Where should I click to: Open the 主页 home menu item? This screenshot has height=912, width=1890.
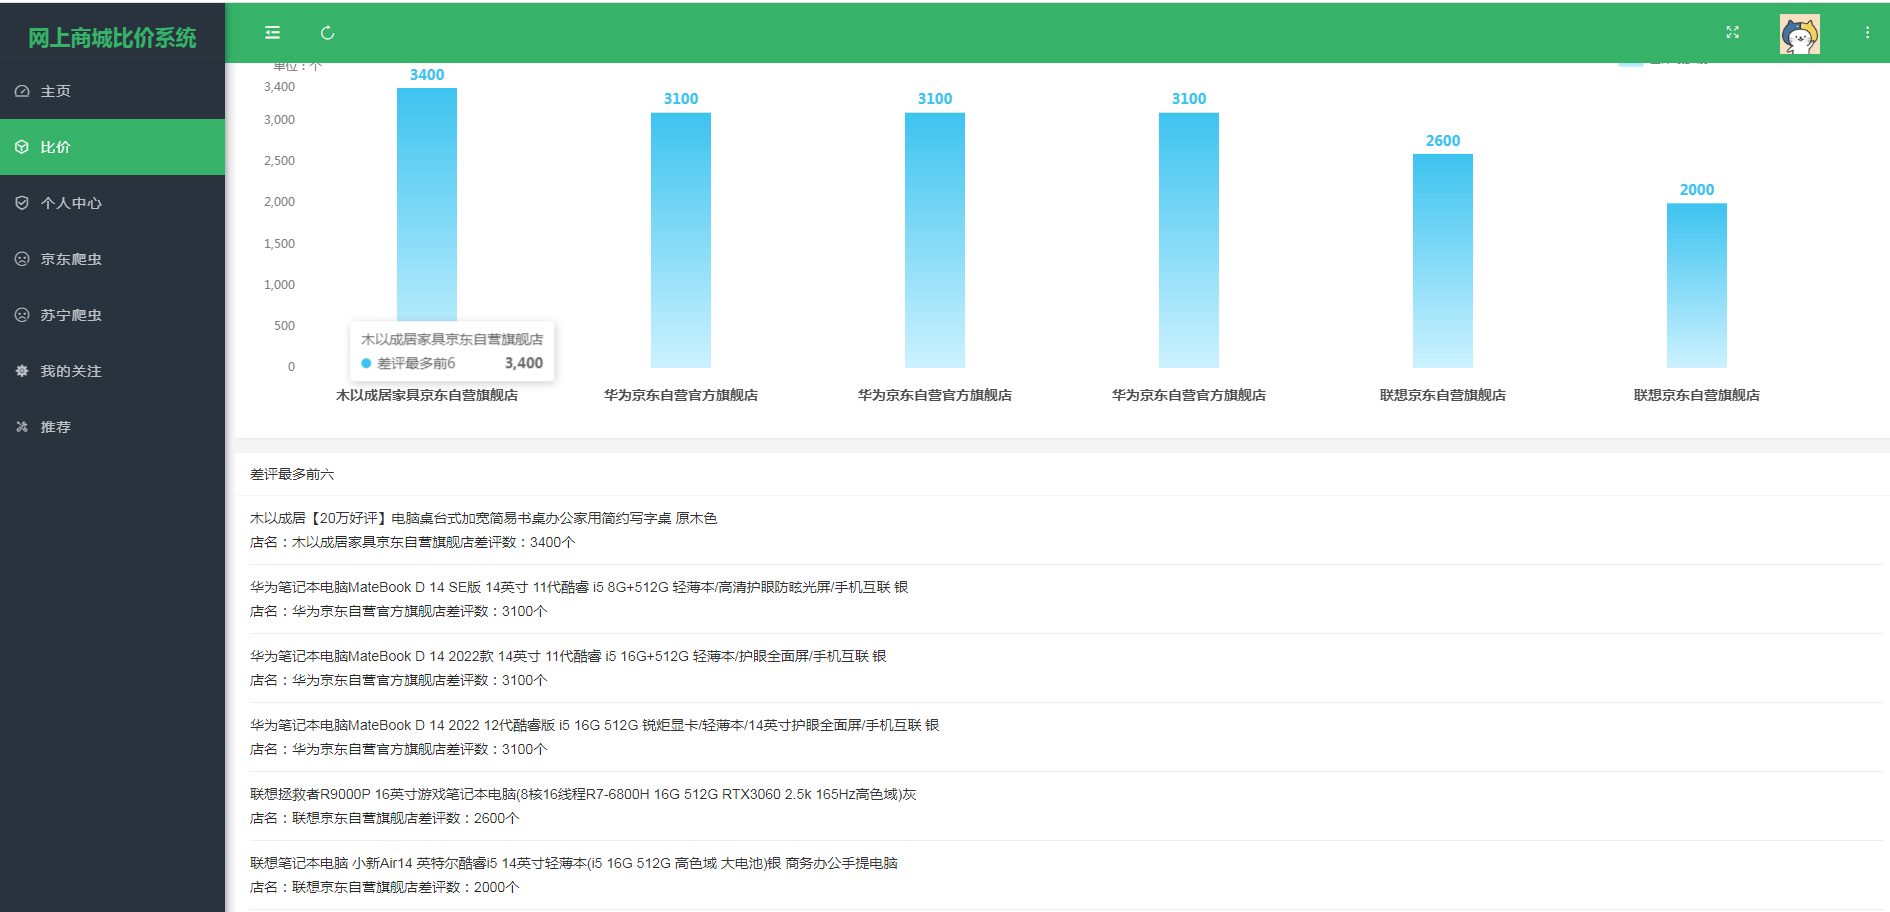click(112, 91)
